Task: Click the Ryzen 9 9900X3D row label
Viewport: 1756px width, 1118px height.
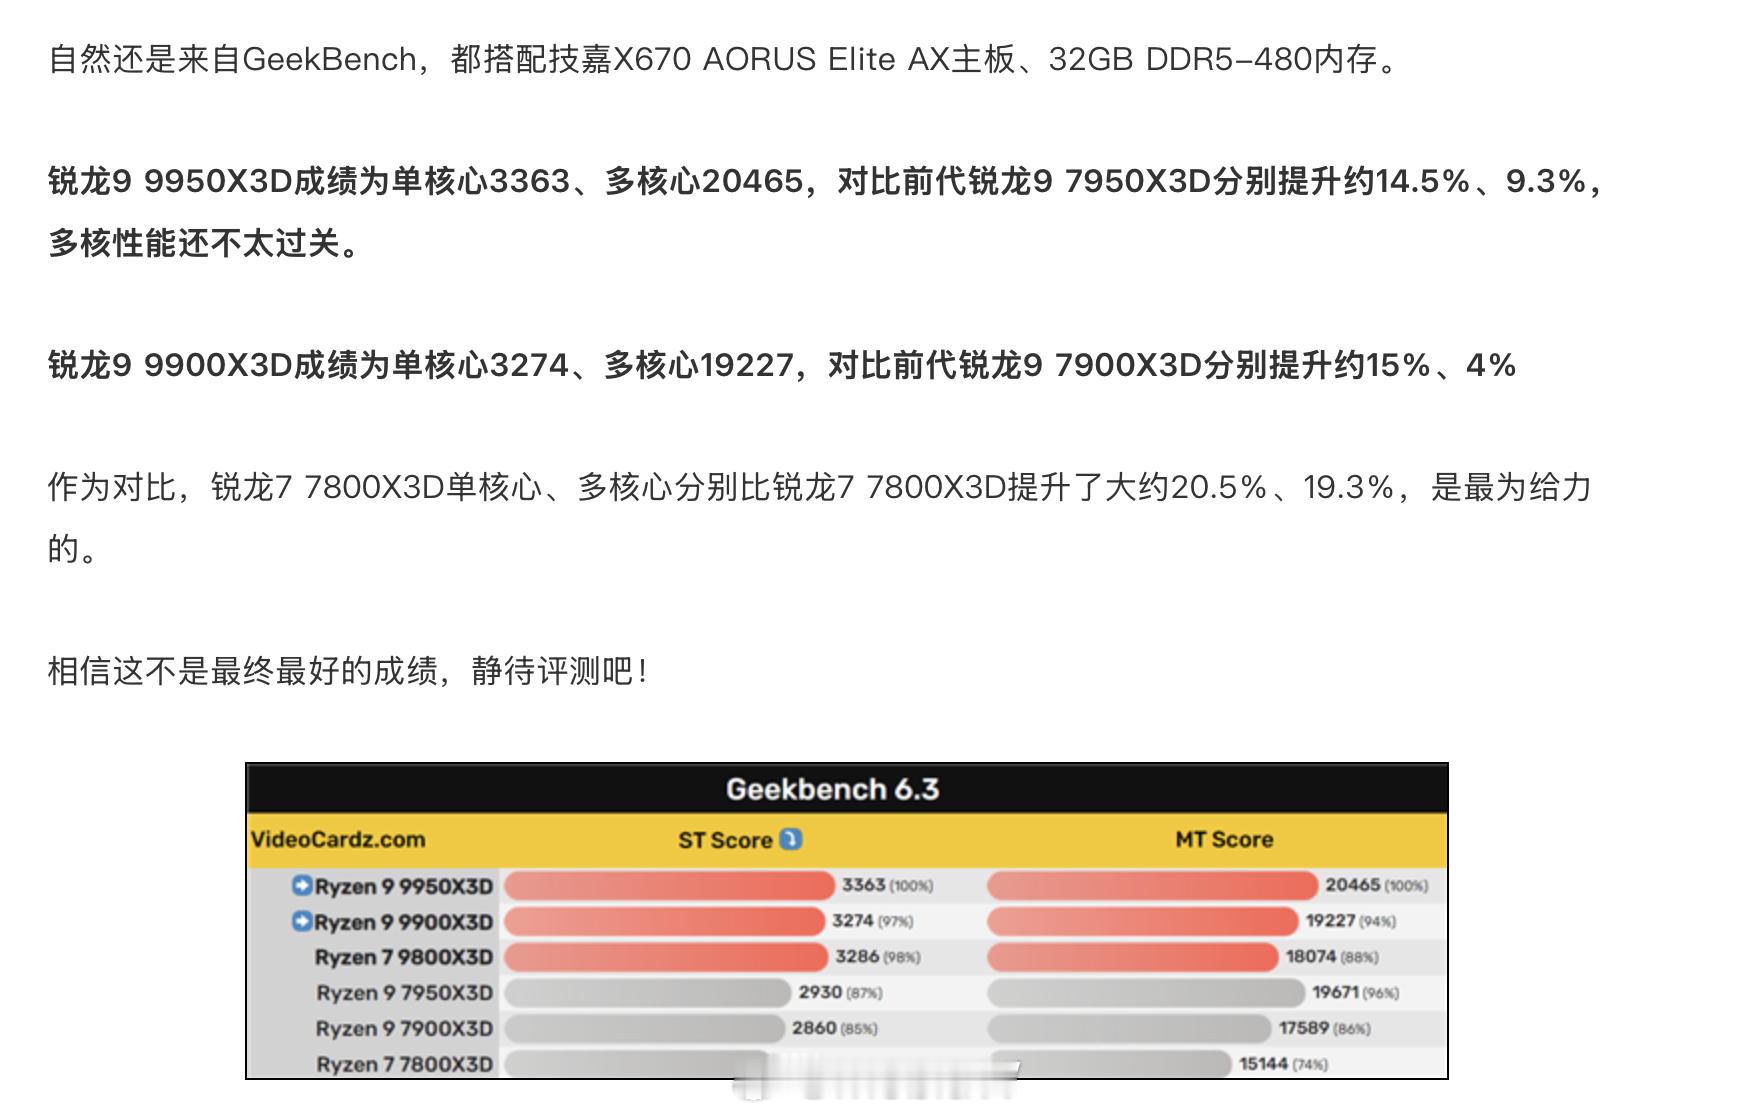Action: pos(404,922)
